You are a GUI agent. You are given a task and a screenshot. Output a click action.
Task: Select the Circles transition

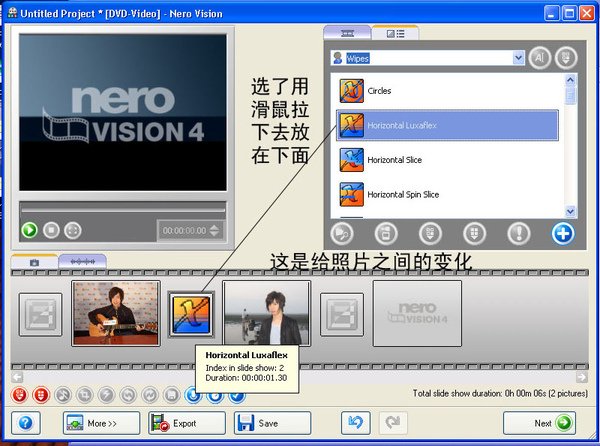447,91
